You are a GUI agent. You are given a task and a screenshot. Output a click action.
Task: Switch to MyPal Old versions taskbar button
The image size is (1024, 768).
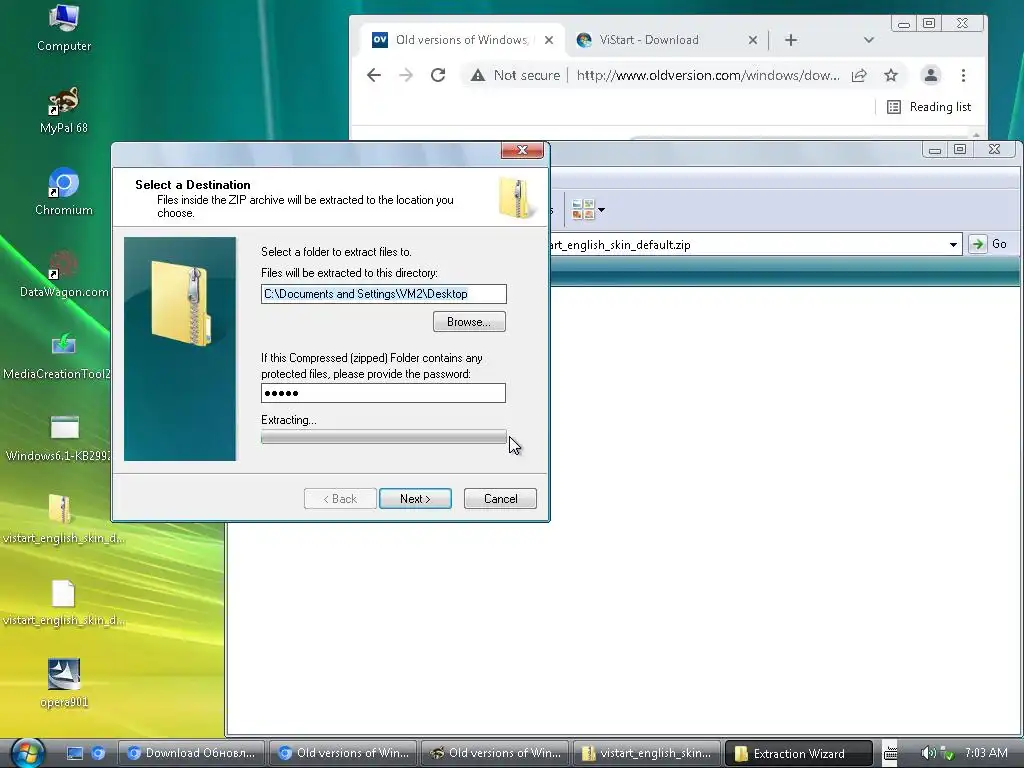496,753
